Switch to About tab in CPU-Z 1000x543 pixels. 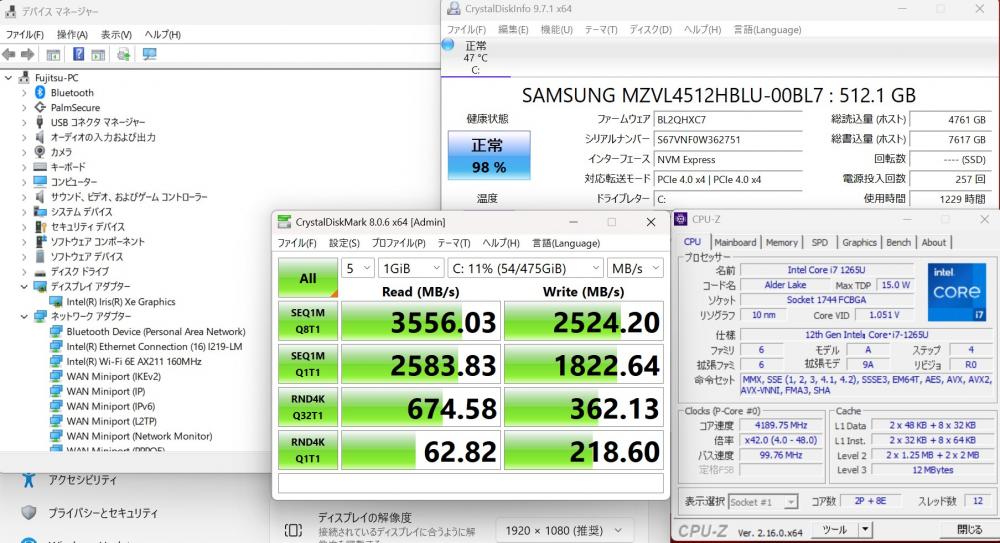(934, 242)
